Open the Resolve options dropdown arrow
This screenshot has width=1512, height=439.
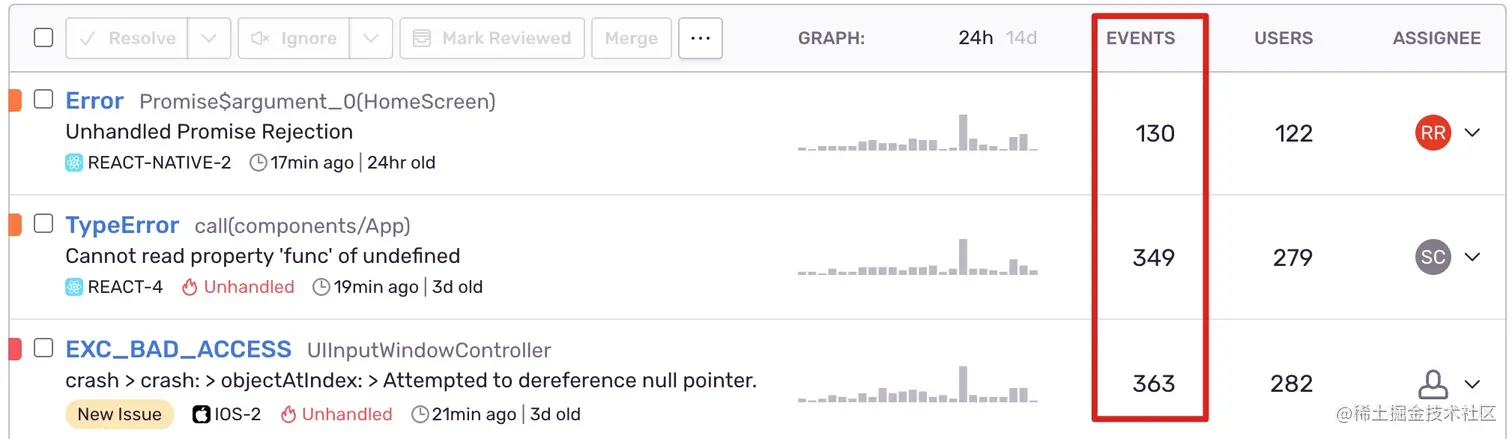point(209,38)
